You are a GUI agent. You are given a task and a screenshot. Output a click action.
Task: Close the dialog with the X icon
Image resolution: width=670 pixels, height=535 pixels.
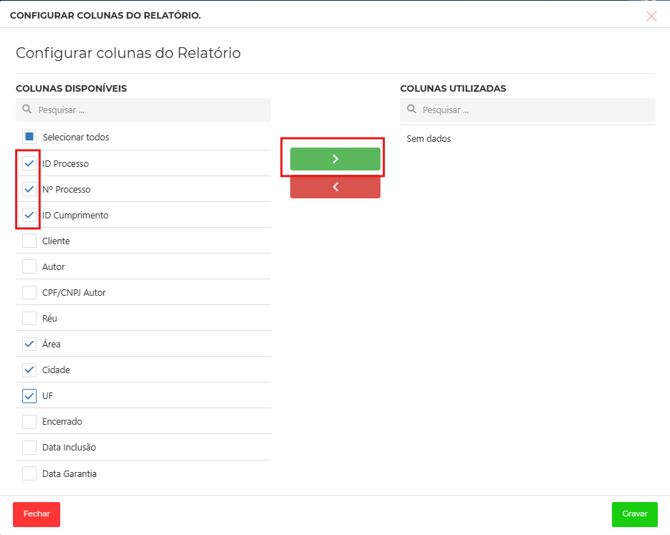click(x=651, y=16)
